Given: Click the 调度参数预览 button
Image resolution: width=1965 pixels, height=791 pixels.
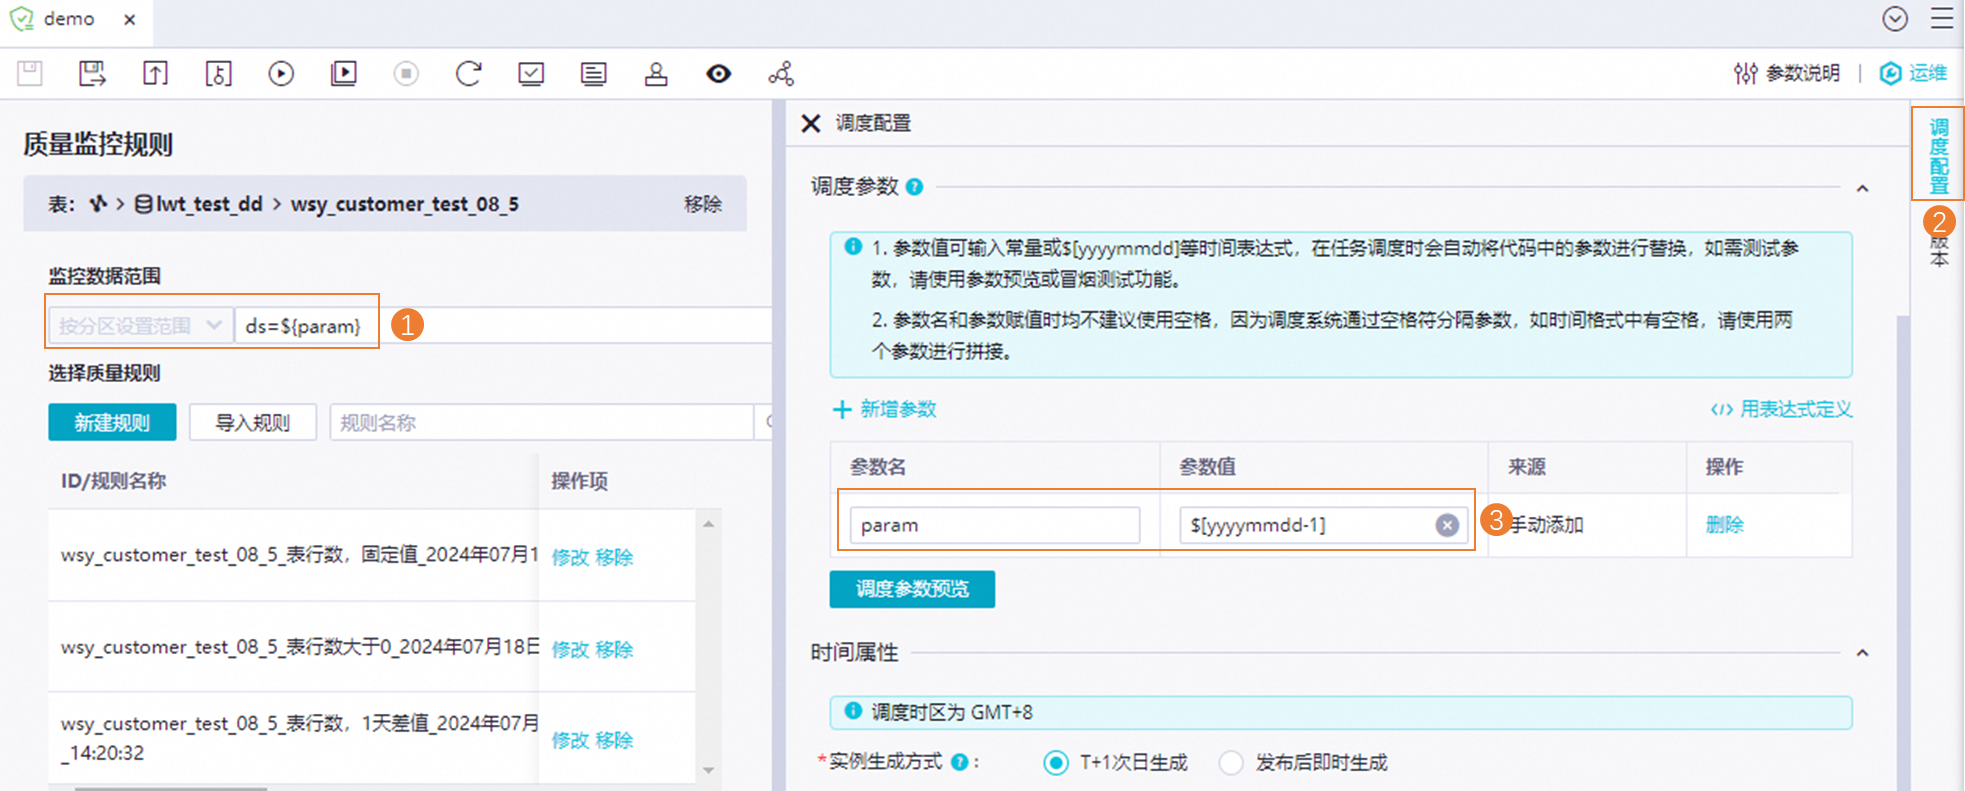Looking at the screenshot, I should pyautogui.click(x=912, y=589).
